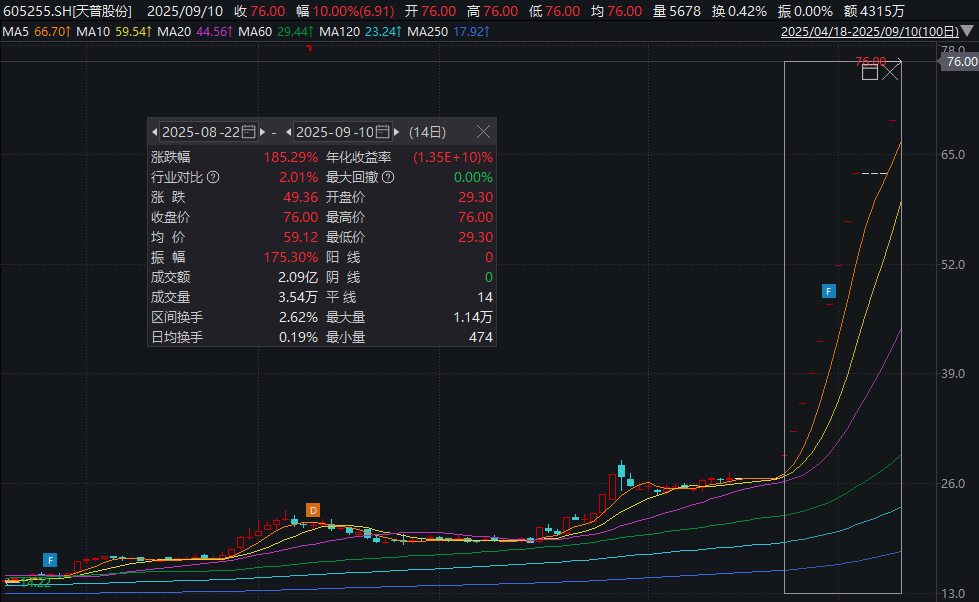The height and width of the screenshot is (602, 979).
Task: Click the blue F marker at chart start
Action: (49, 559)
